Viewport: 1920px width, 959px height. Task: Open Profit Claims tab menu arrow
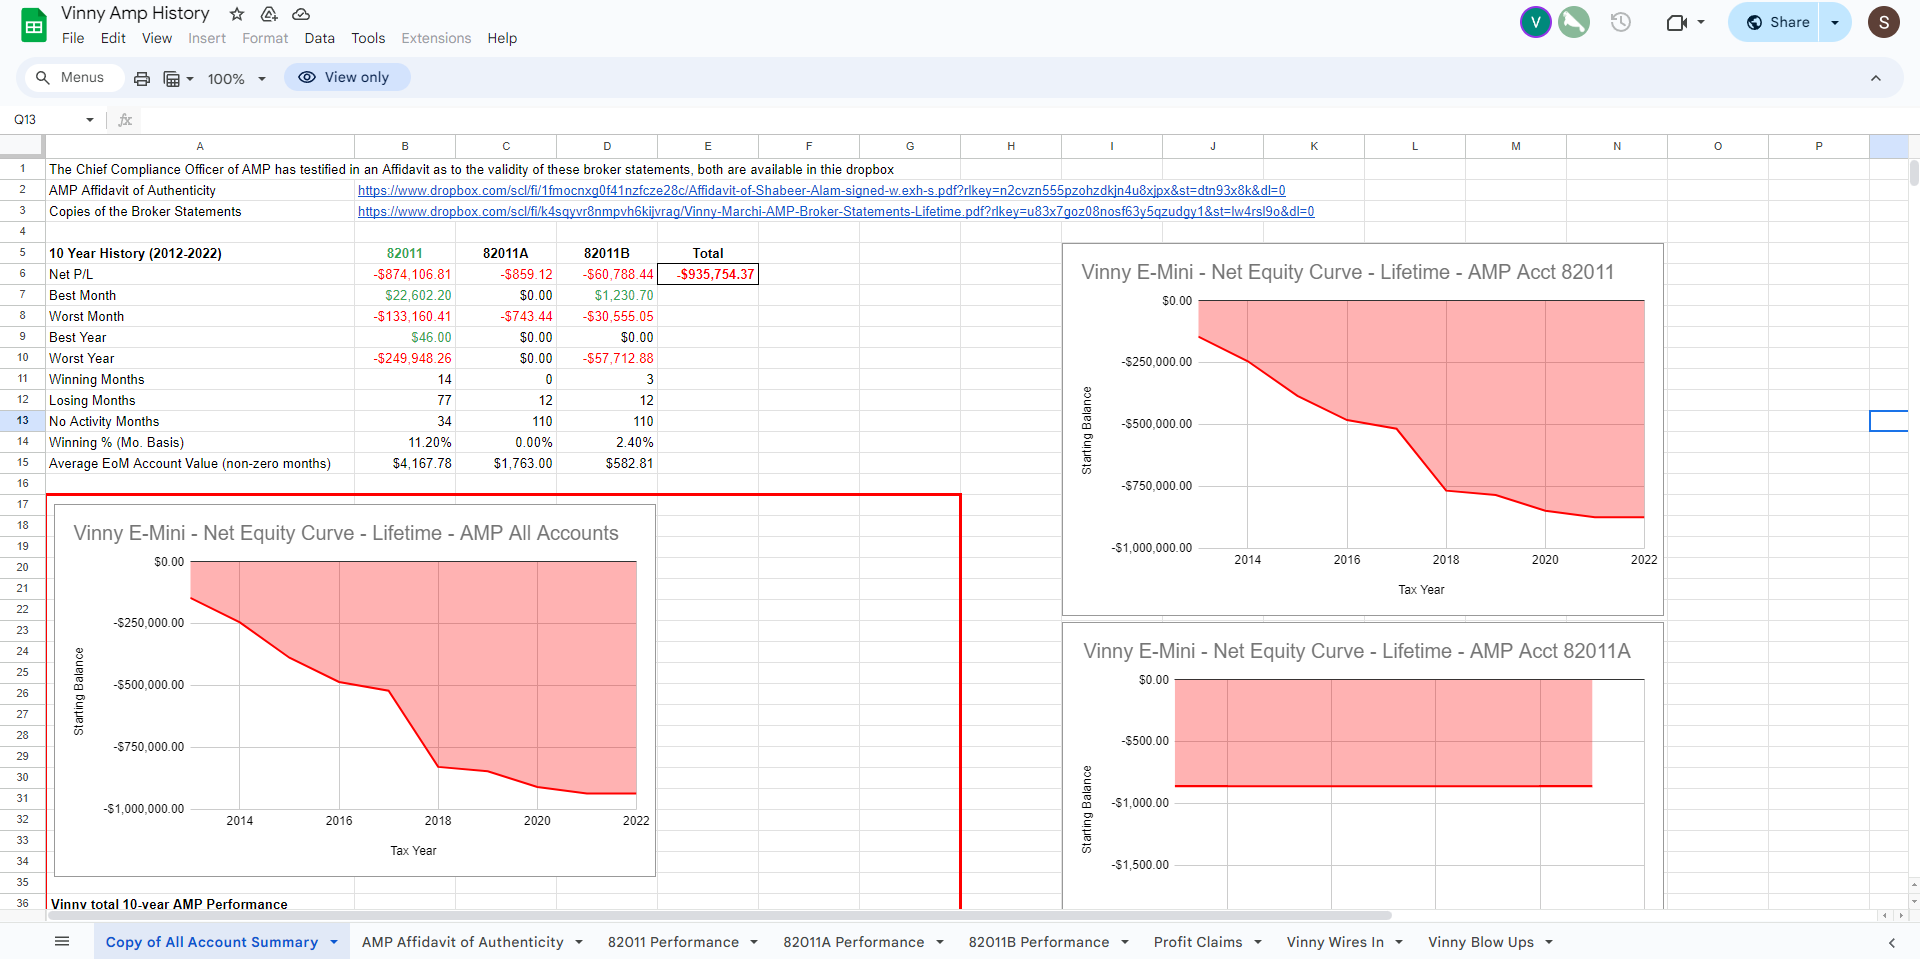(1258, 942)
